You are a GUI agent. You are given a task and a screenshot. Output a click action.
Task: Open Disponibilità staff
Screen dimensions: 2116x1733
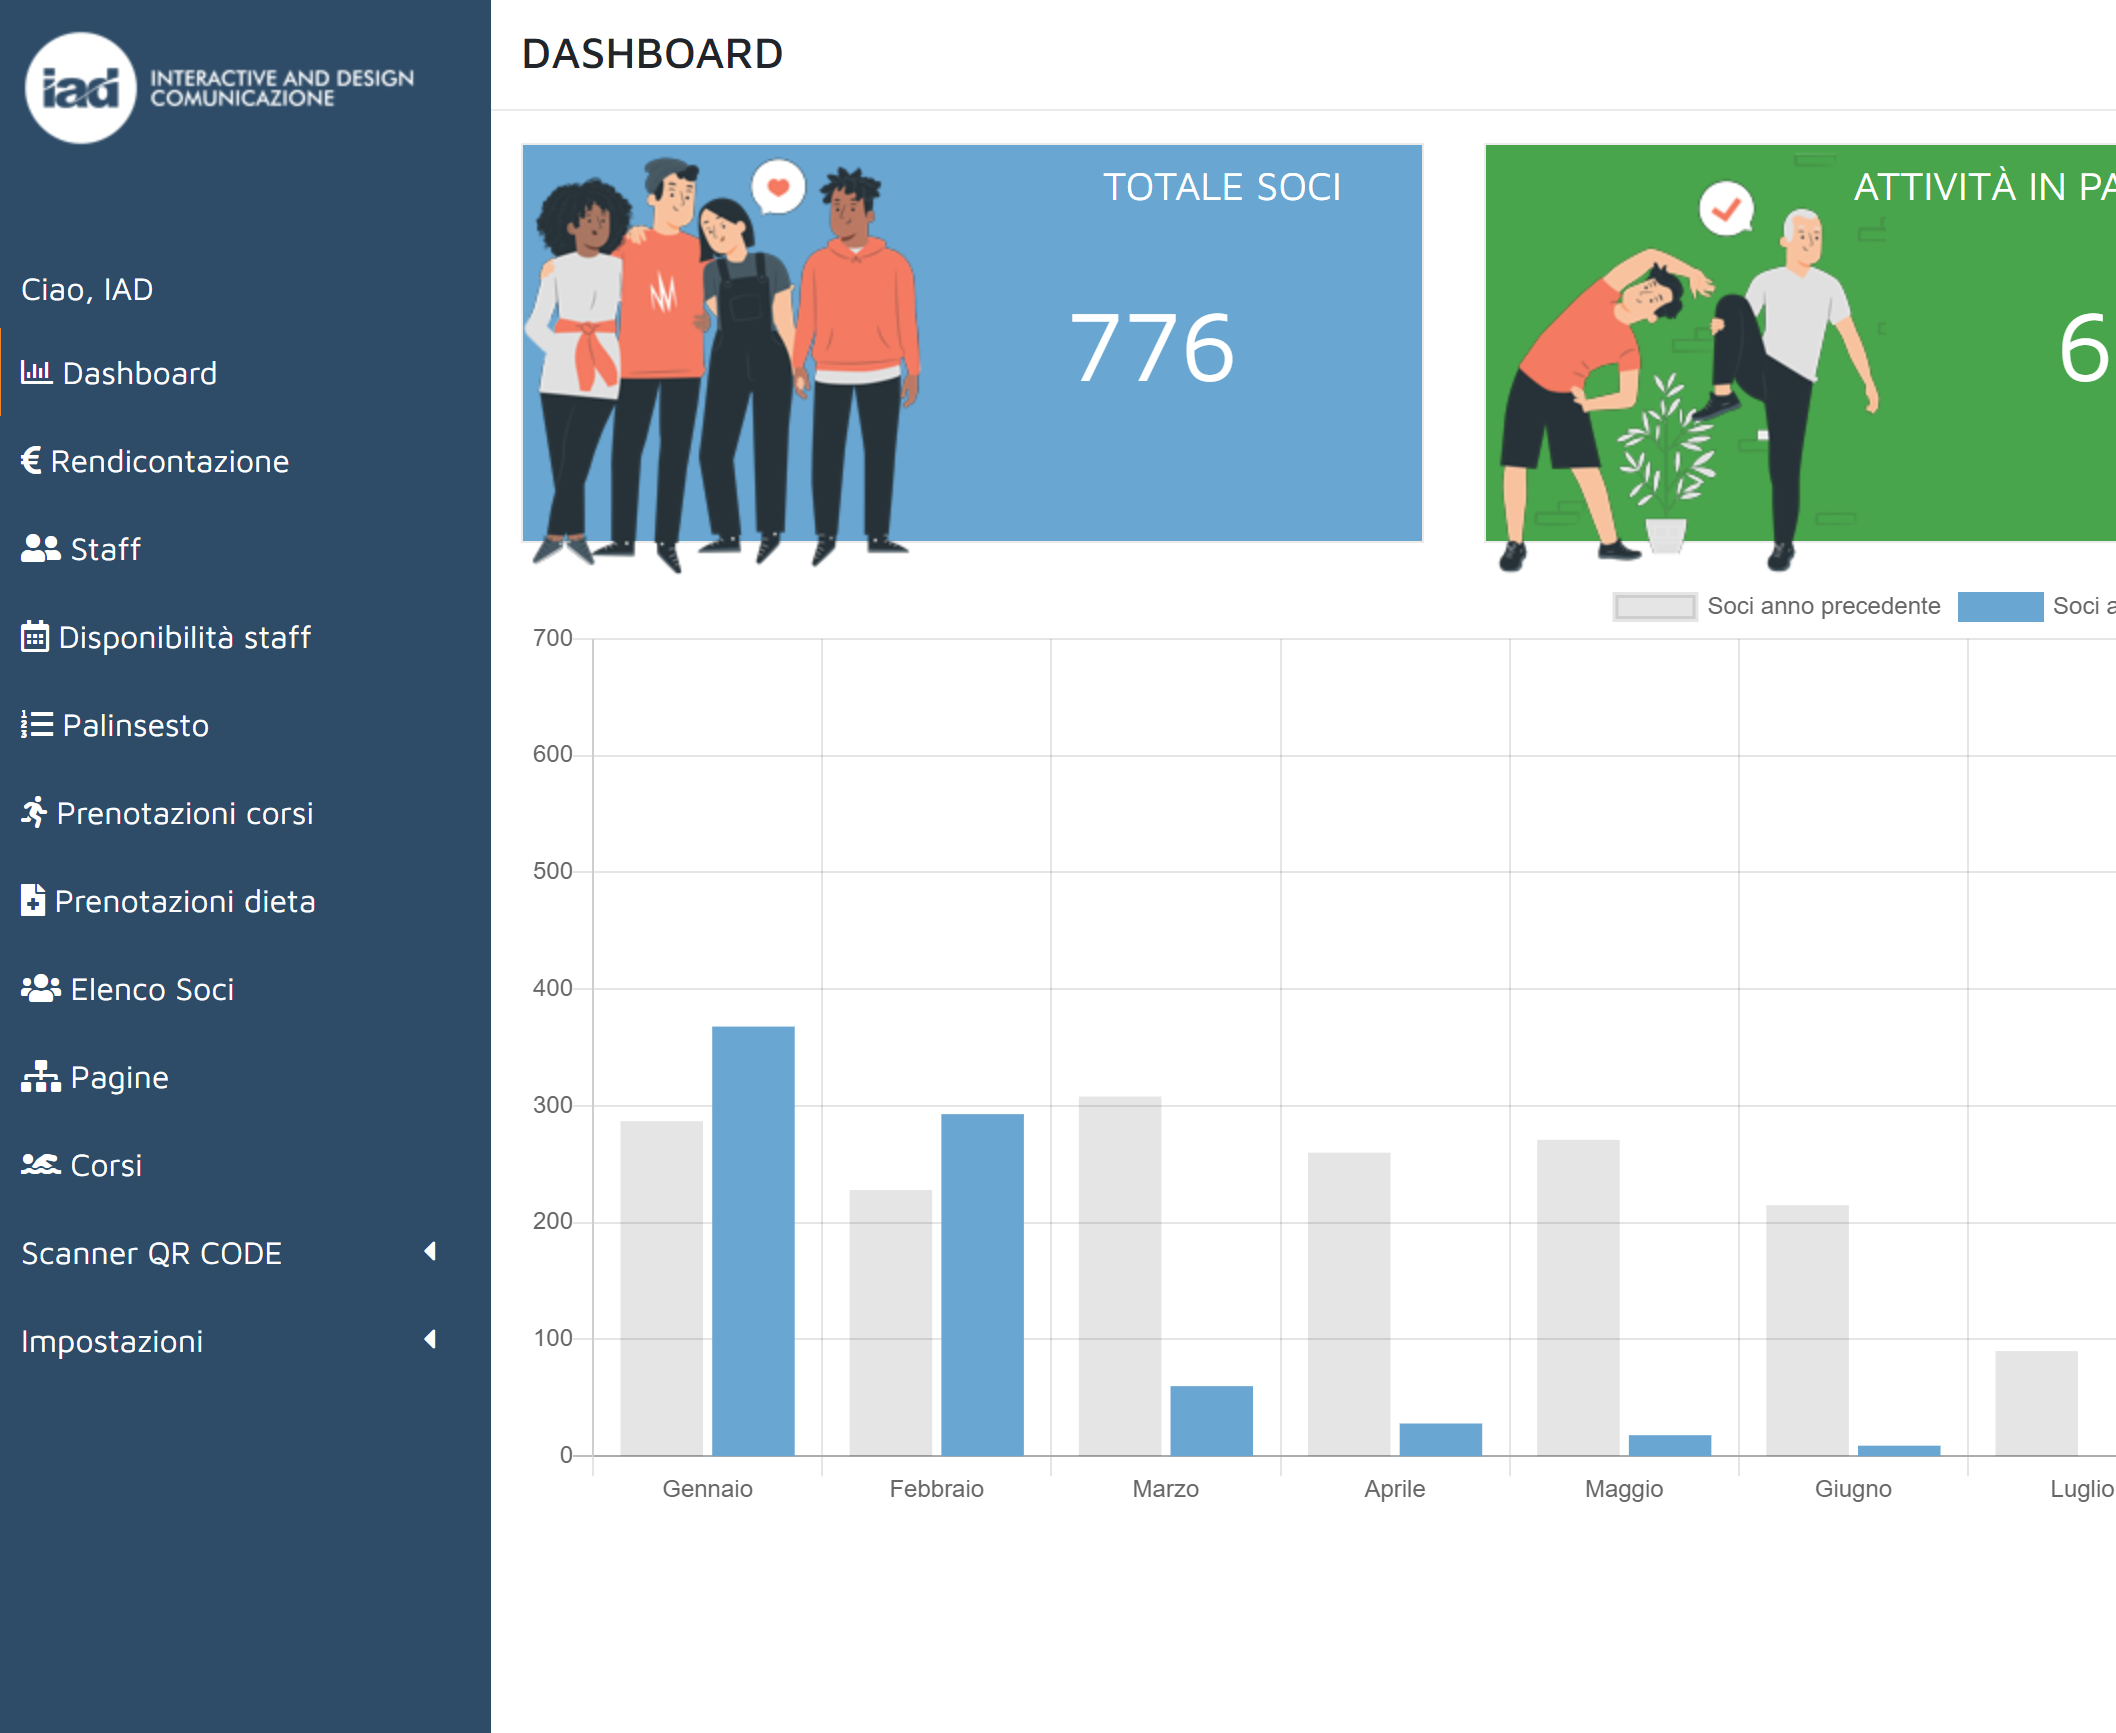coord(245,636)
